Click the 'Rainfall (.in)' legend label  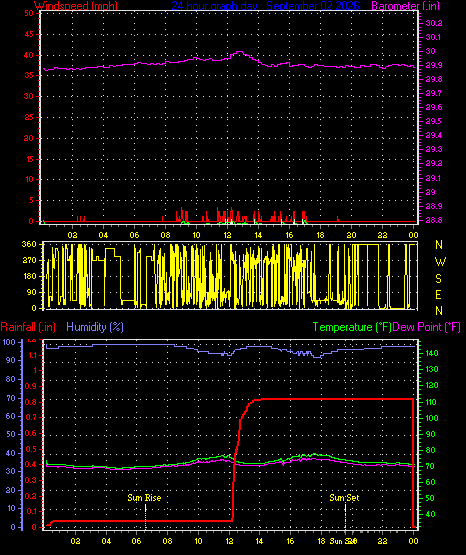tap(28, 327)
